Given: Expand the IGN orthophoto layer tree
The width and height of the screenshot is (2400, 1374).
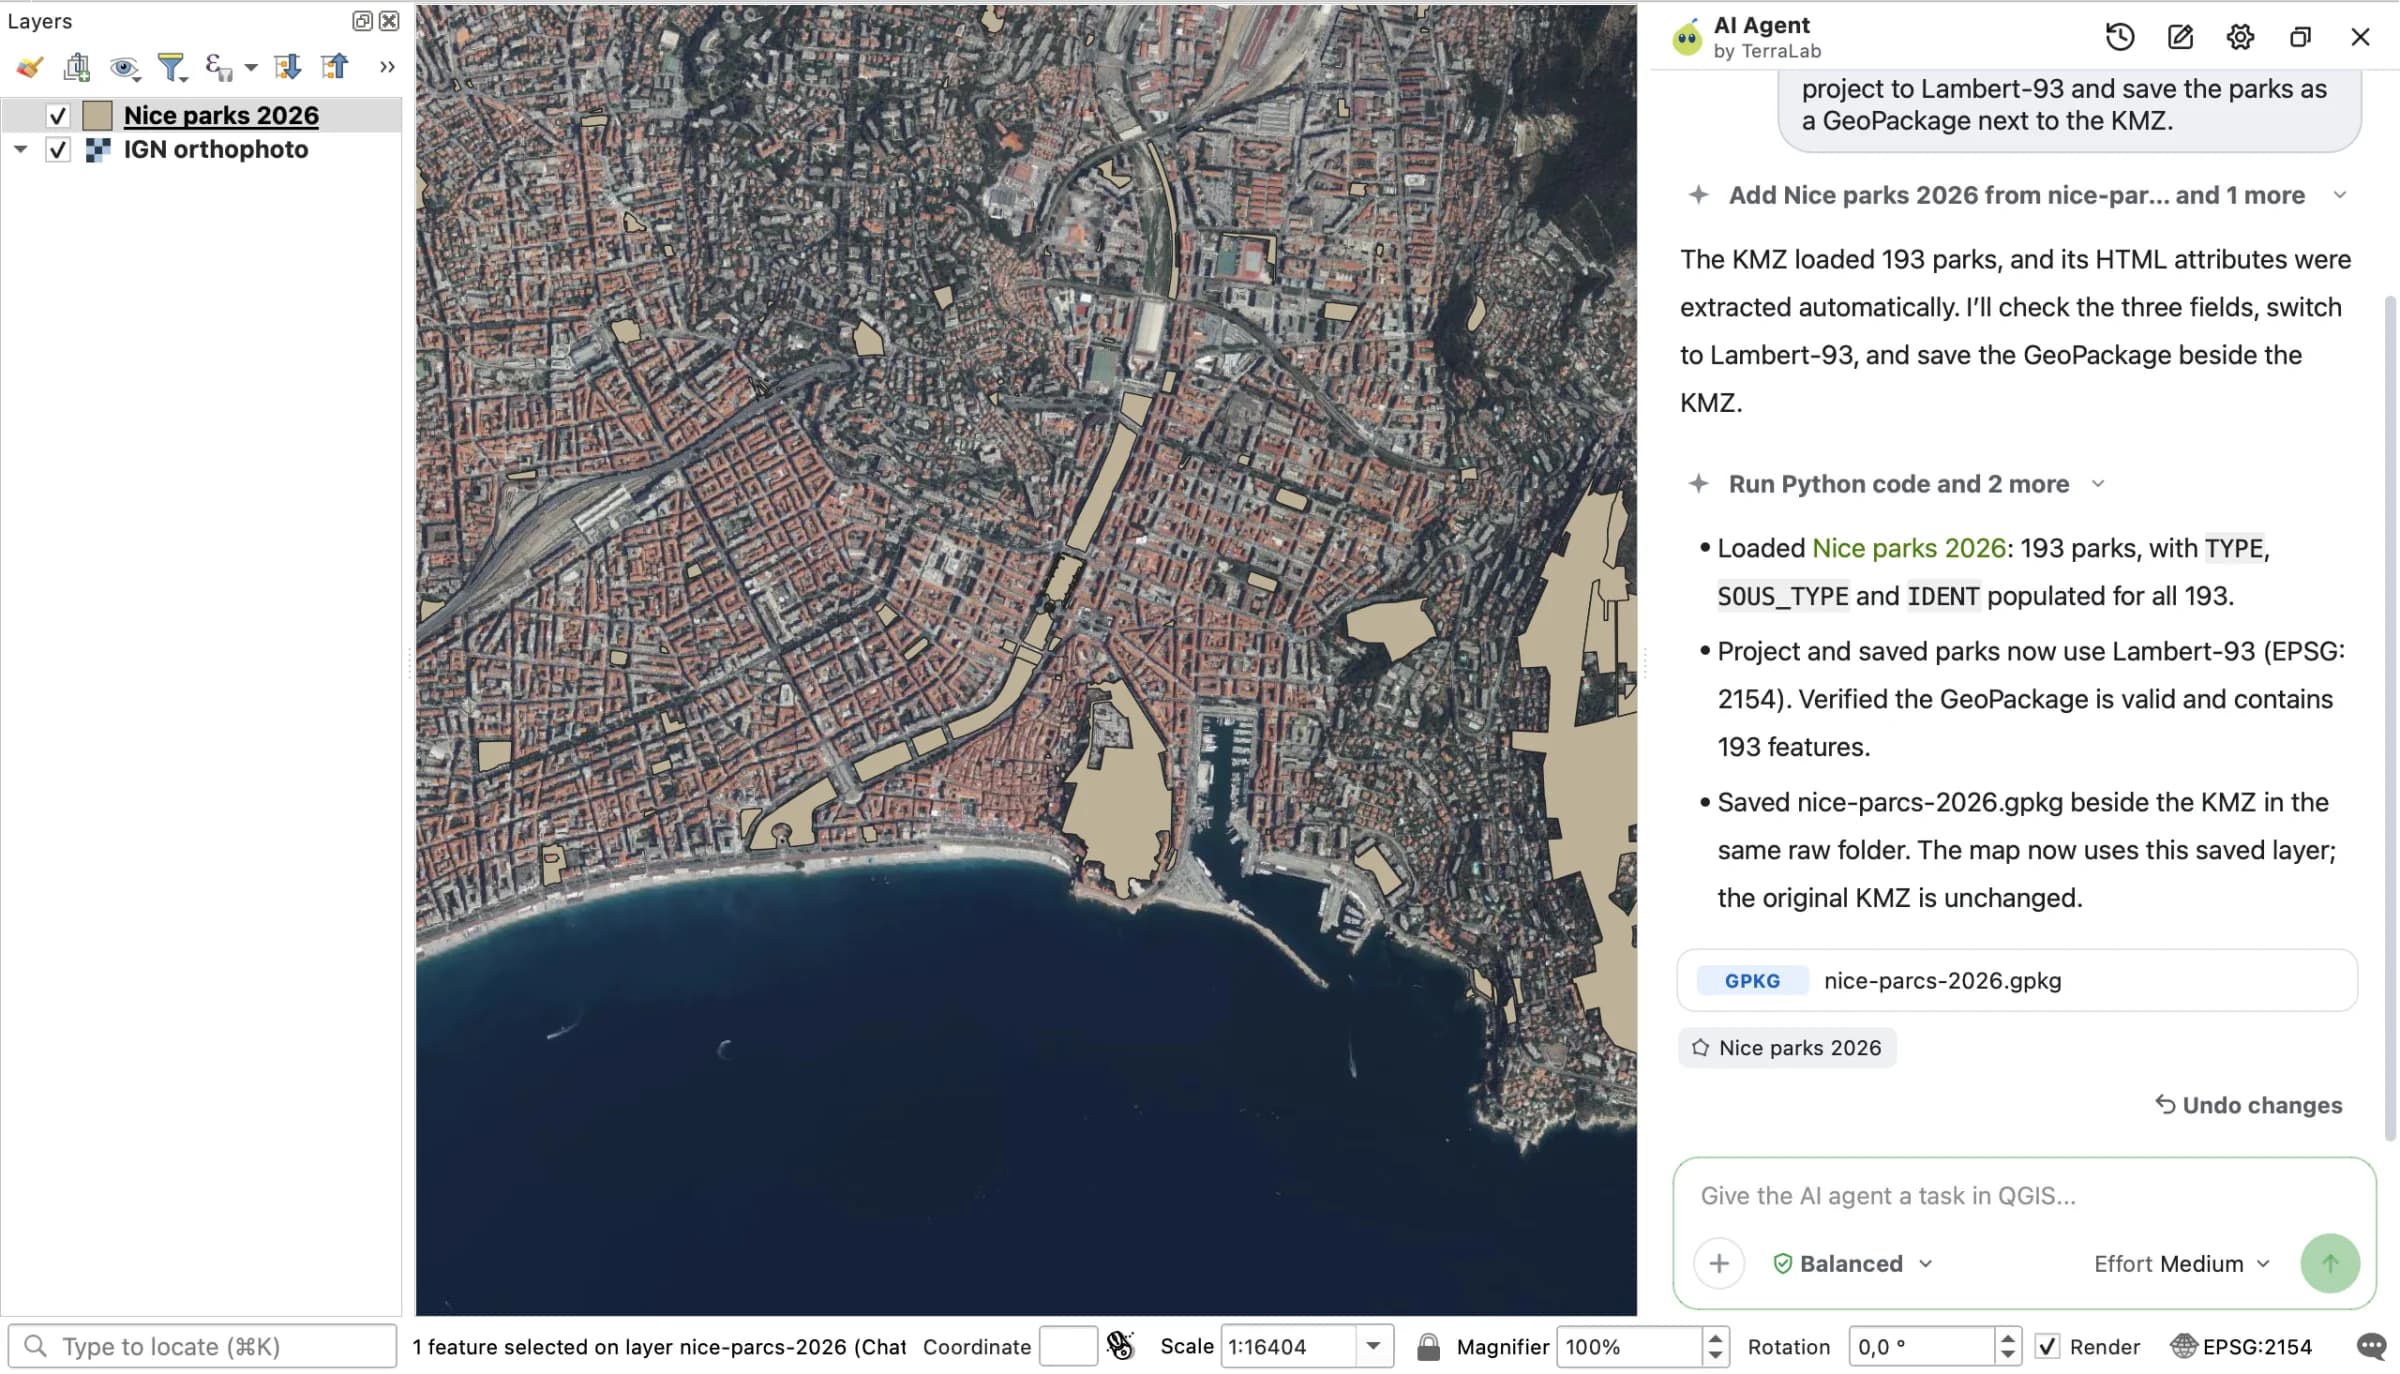Looking at the screenshot, I should (20, 149).
